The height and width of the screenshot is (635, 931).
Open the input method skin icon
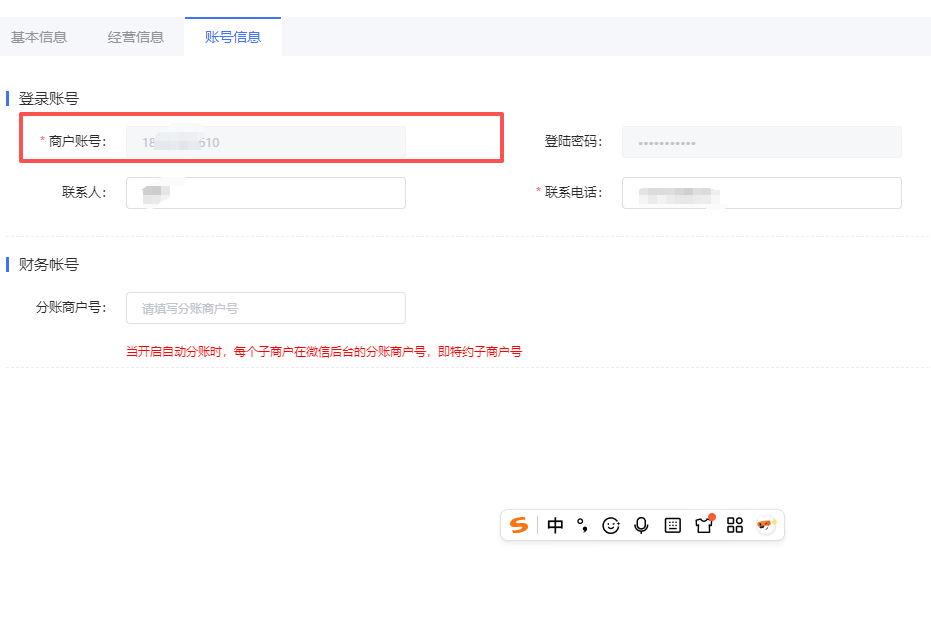(x=703, y=525)
